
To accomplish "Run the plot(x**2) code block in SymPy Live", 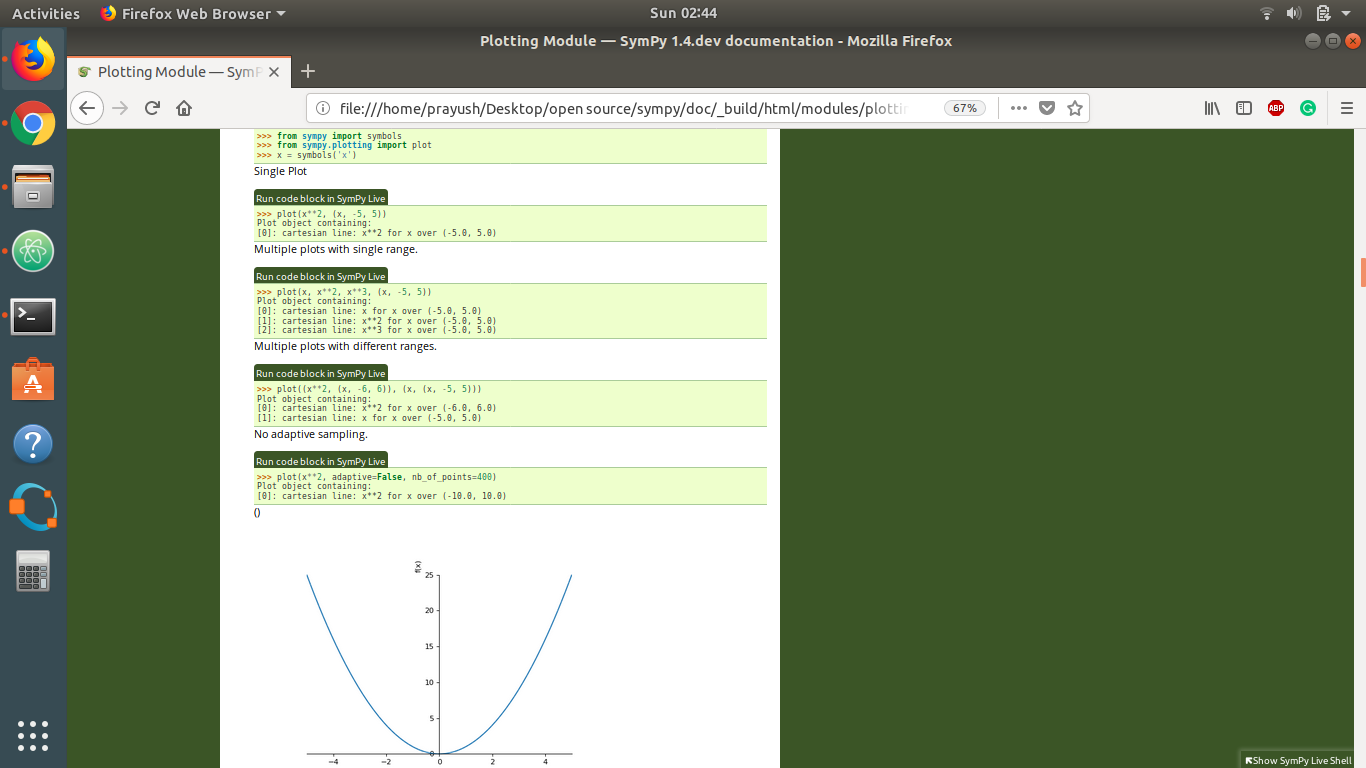I will pyautogui.click(x=320, y=198).
